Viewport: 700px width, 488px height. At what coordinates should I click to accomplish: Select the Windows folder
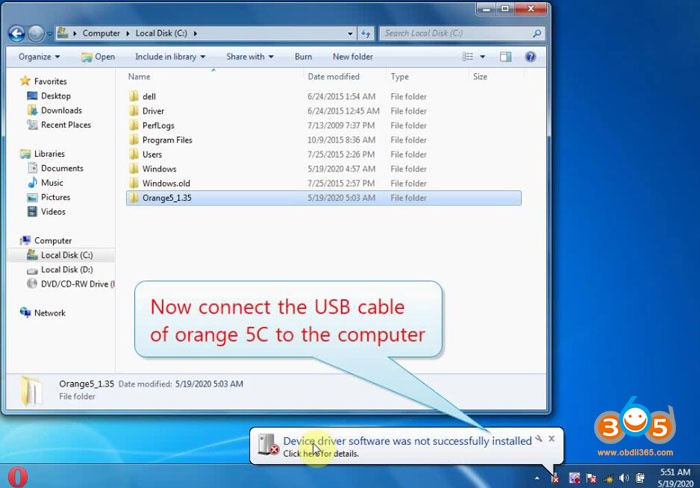click(324, 169)
